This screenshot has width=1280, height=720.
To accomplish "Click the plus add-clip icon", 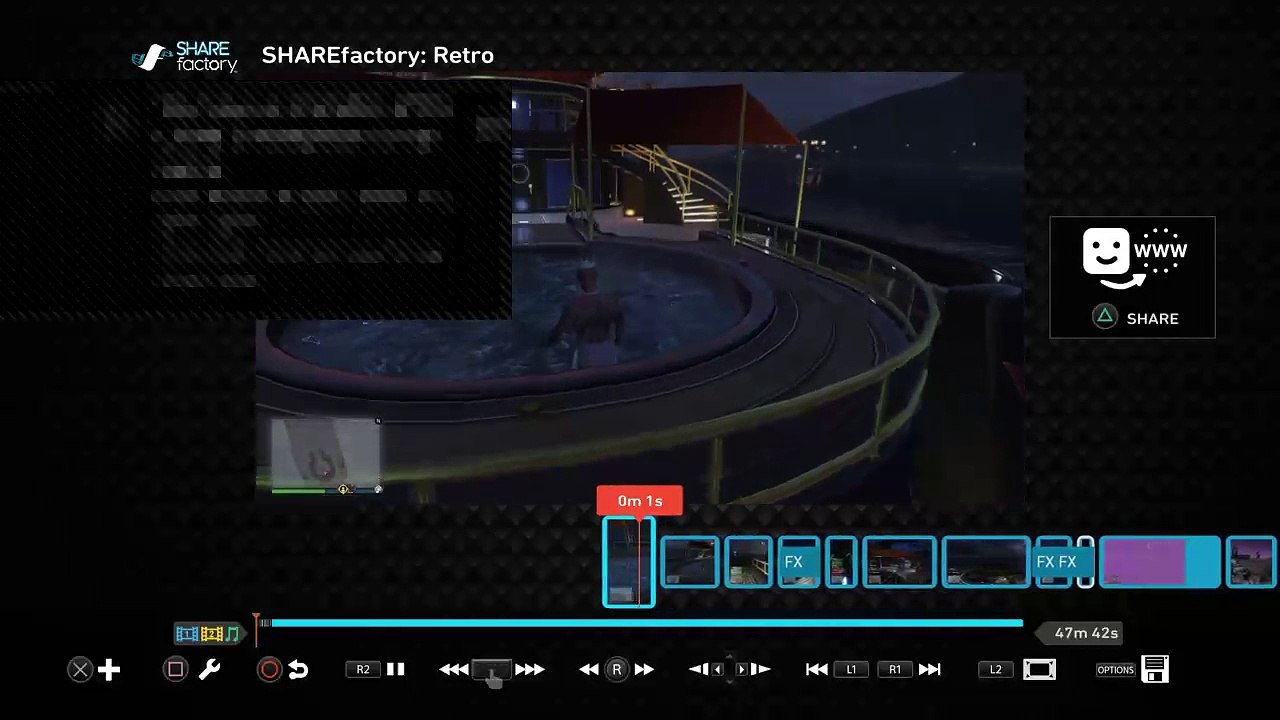I will pyautogui.click(x=109, y=670).
